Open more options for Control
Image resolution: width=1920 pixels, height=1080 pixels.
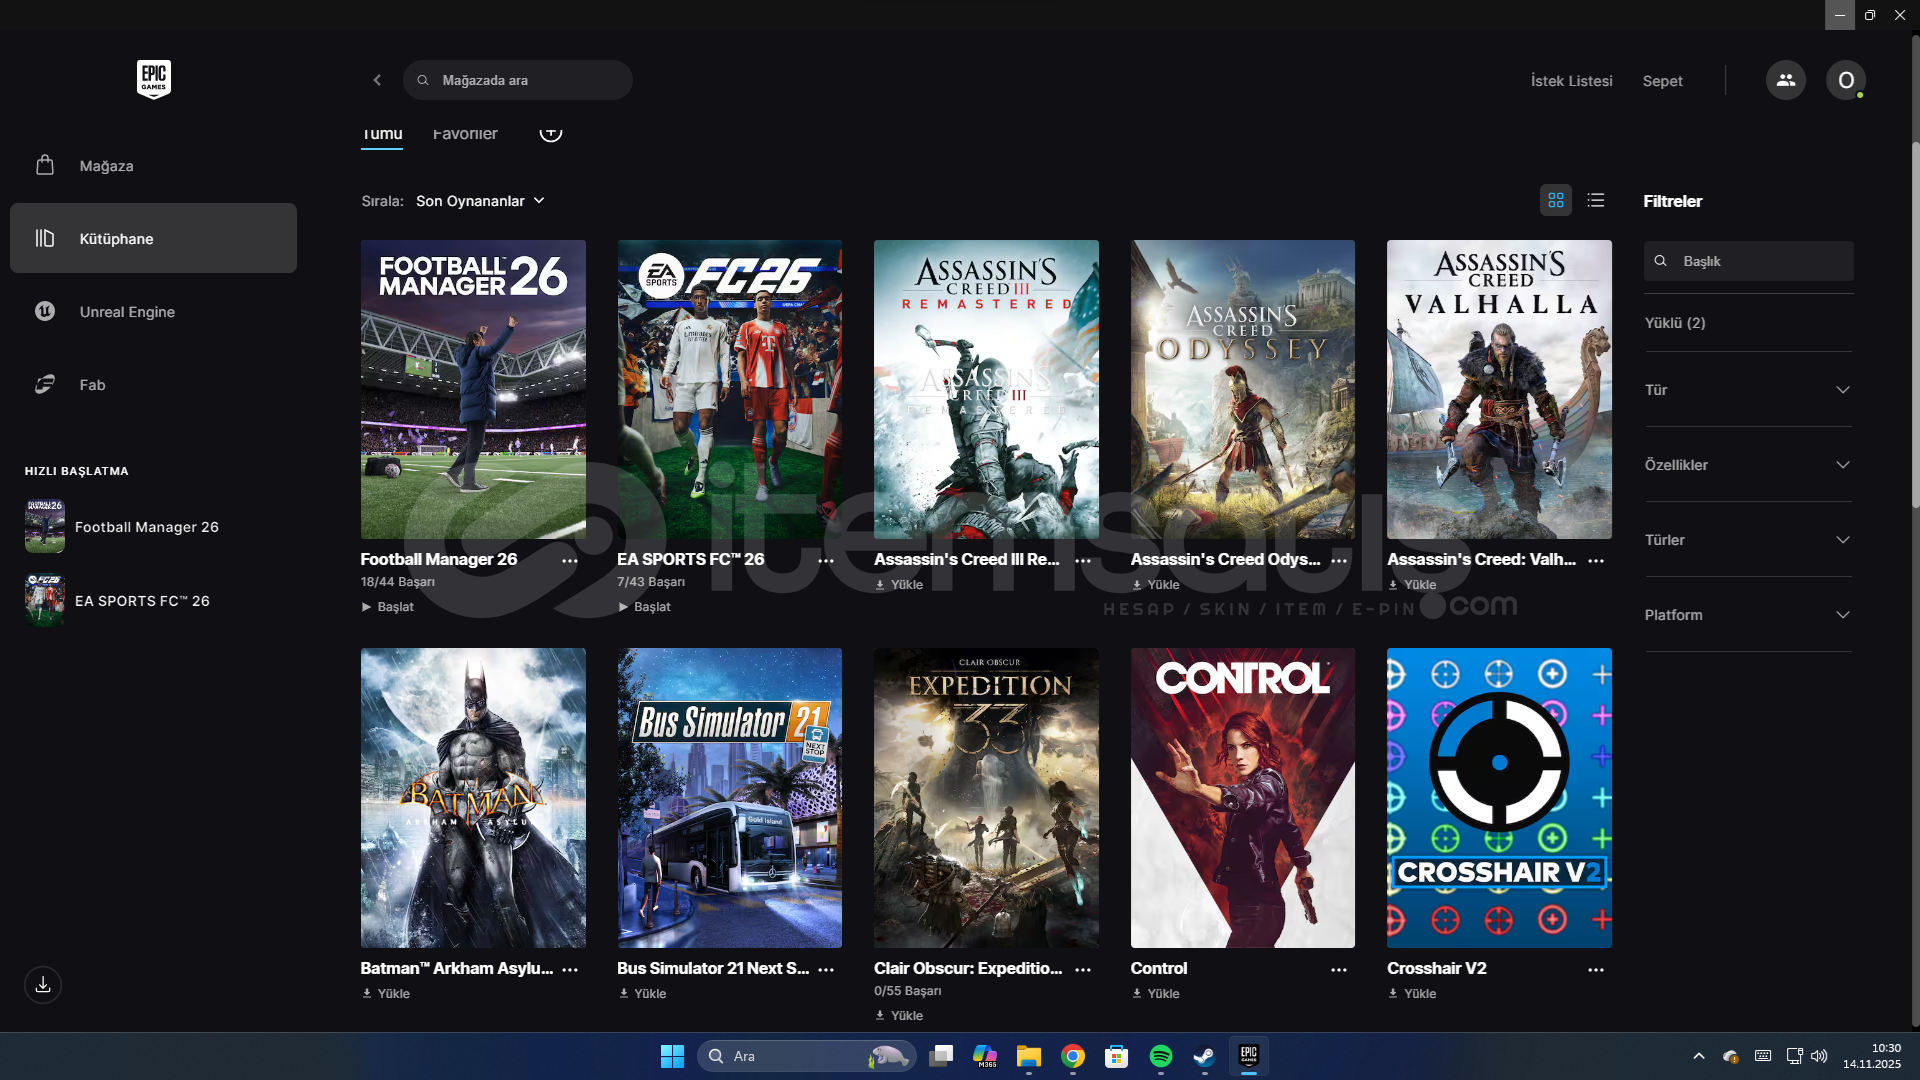coord(1339,970)
